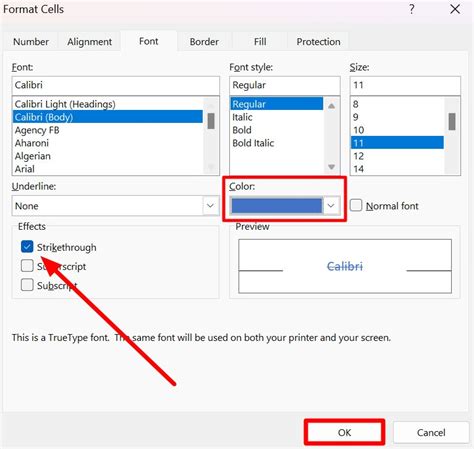Choose font size 11 in list
The height and width of the screenshot is (449, 474).
pyautogui.click(x=397, y=143)
